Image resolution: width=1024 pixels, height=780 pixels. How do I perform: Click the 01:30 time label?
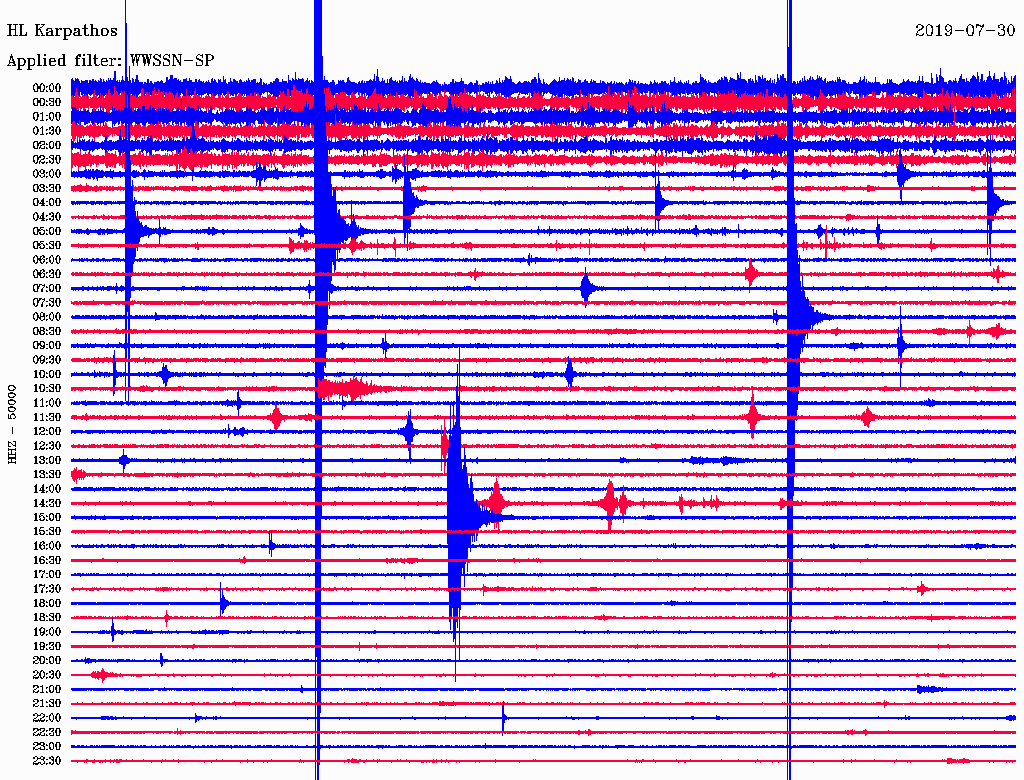[x=47, y=131]
